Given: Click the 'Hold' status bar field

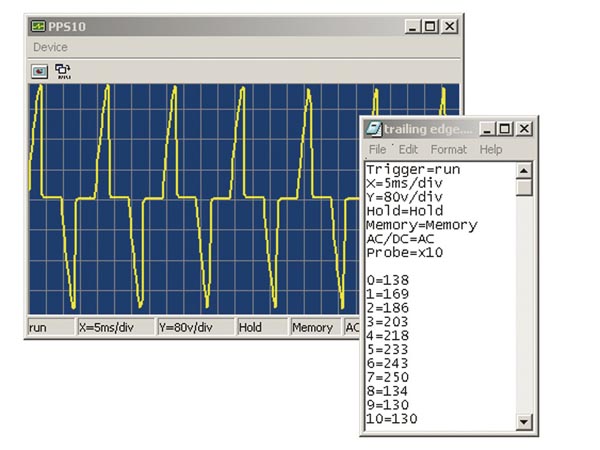Looking at the screenshot, I should 262,328.
